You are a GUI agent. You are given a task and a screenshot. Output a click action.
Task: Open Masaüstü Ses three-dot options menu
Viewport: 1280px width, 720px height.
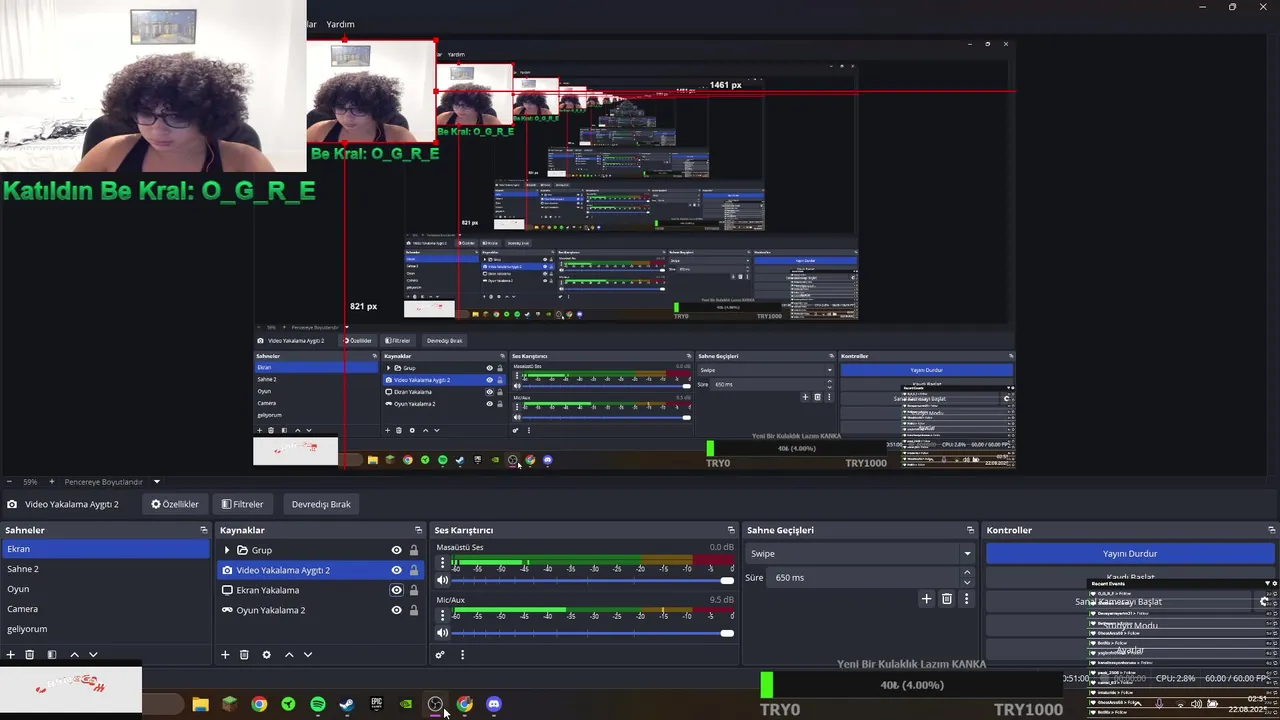click(x=442, y=563)
